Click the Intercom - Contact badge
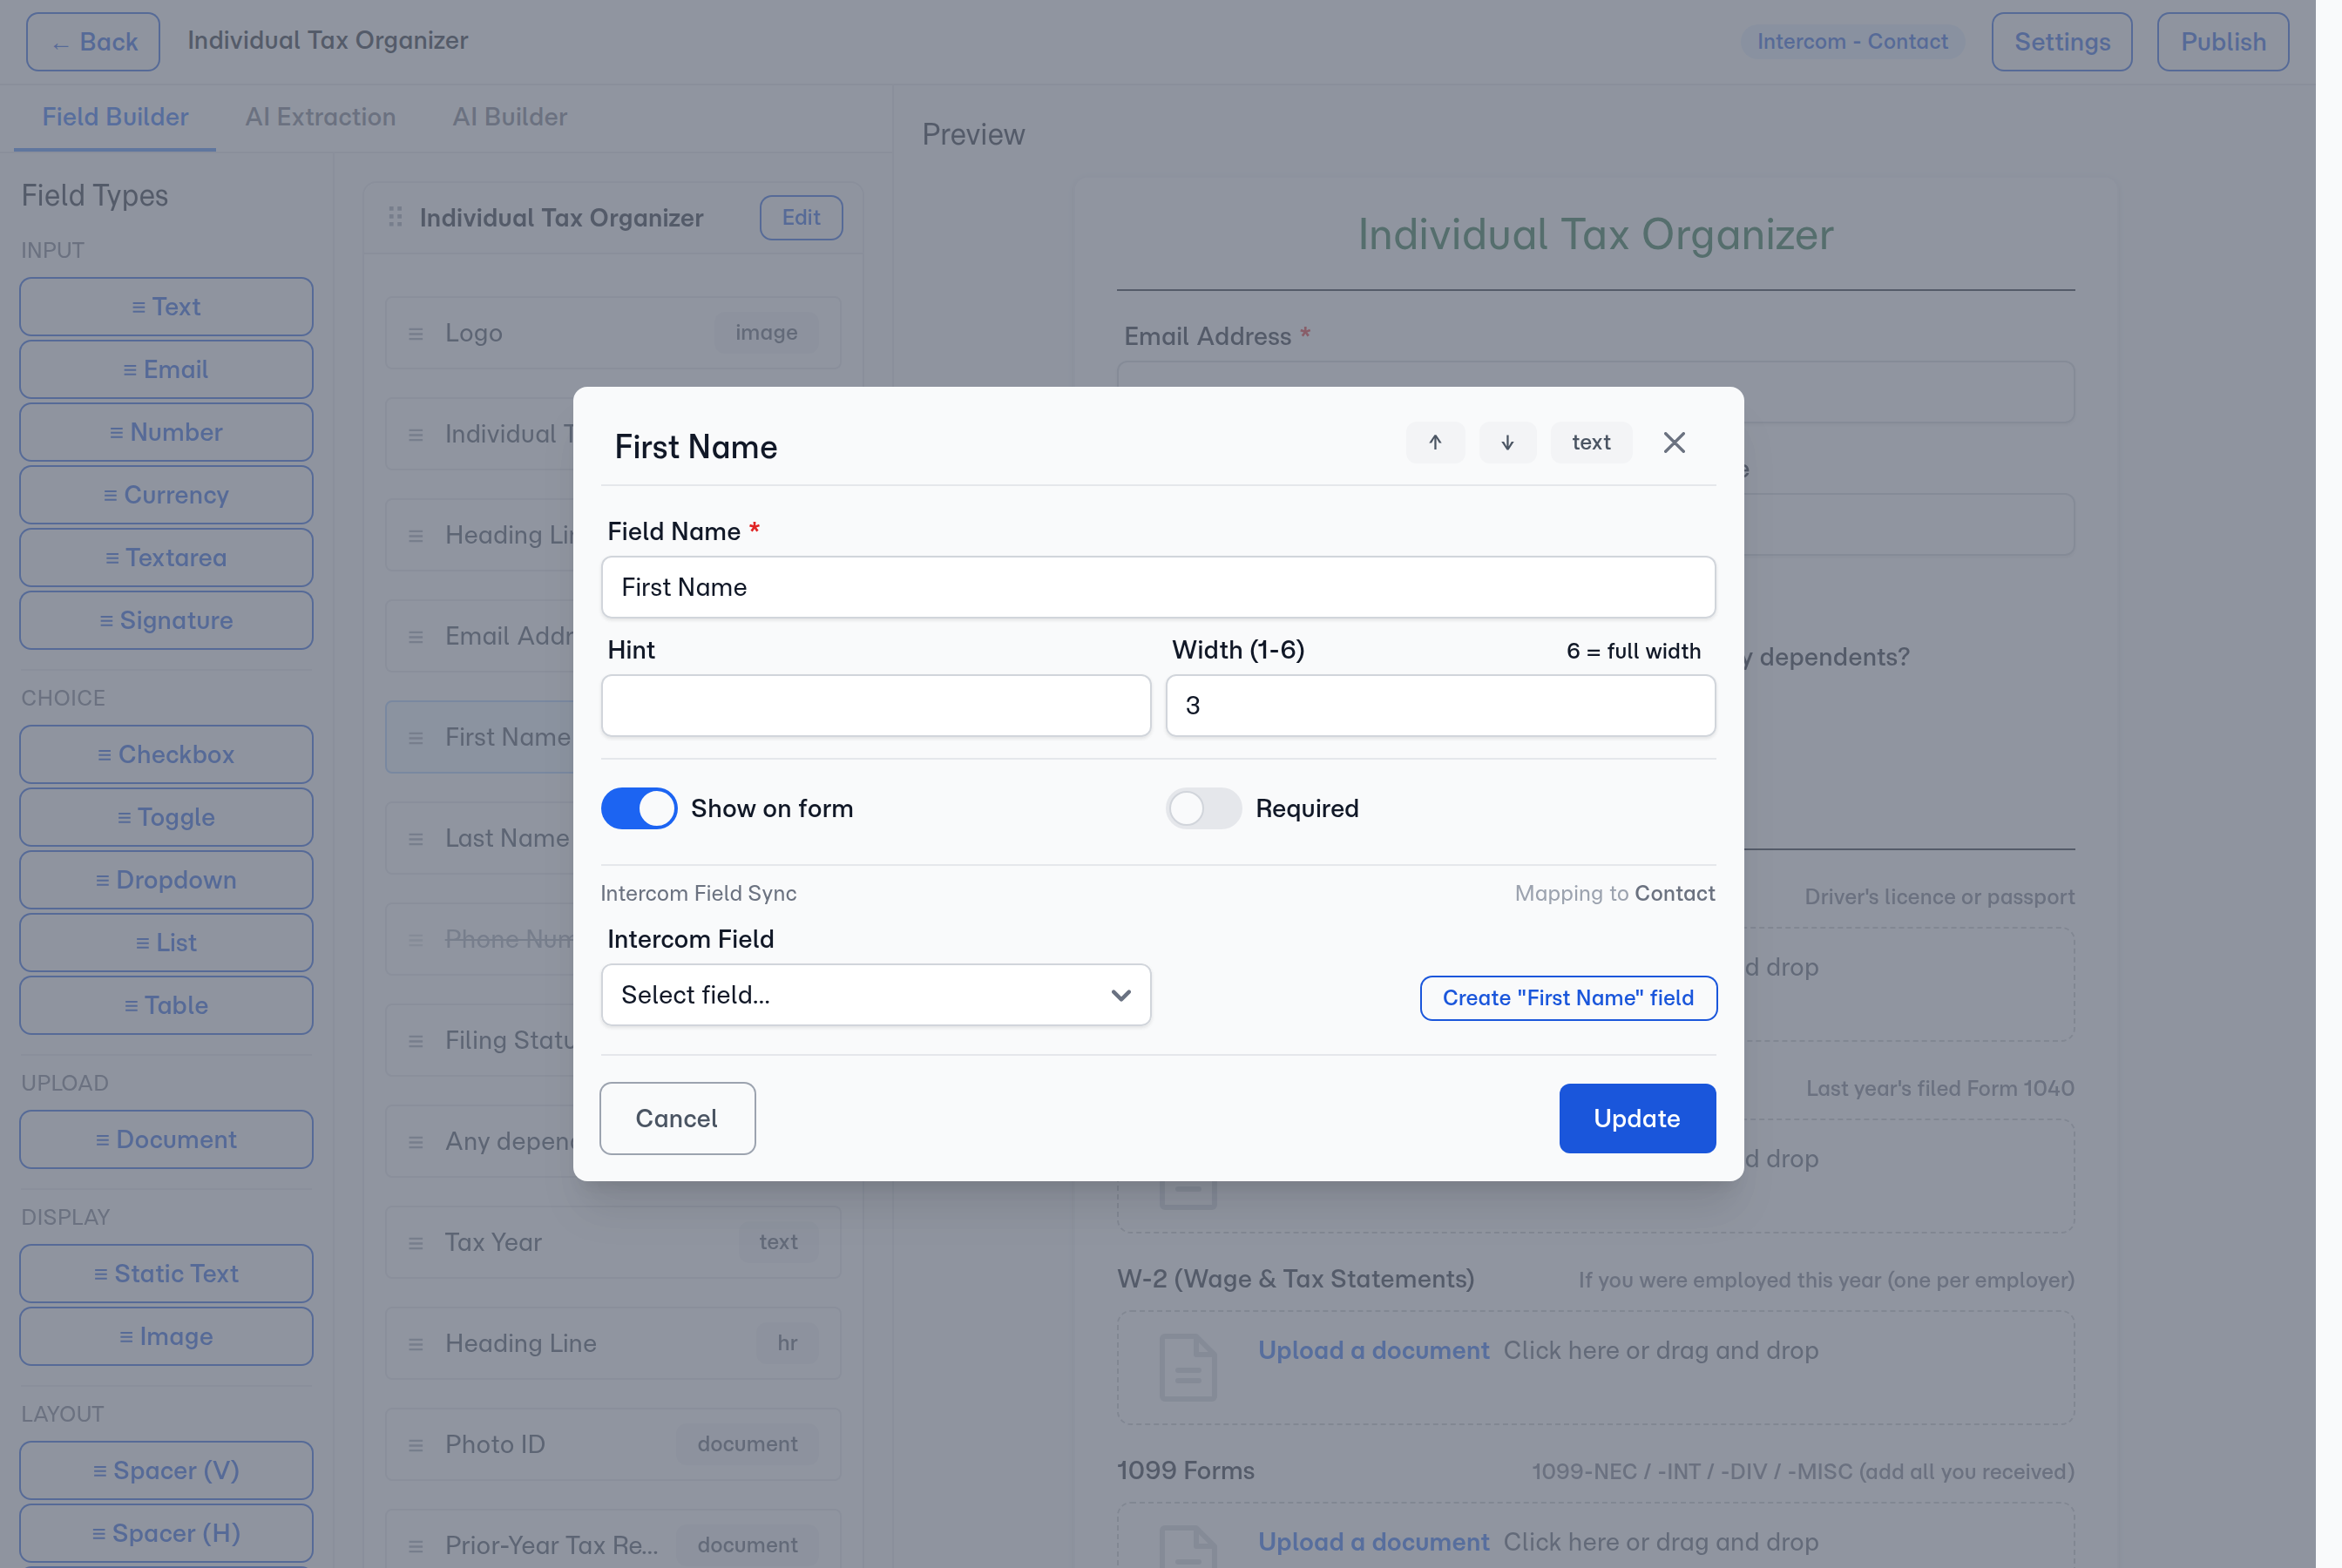Image resolution: width=2342 pixels, height=1568 pixels. point(1852,42)
